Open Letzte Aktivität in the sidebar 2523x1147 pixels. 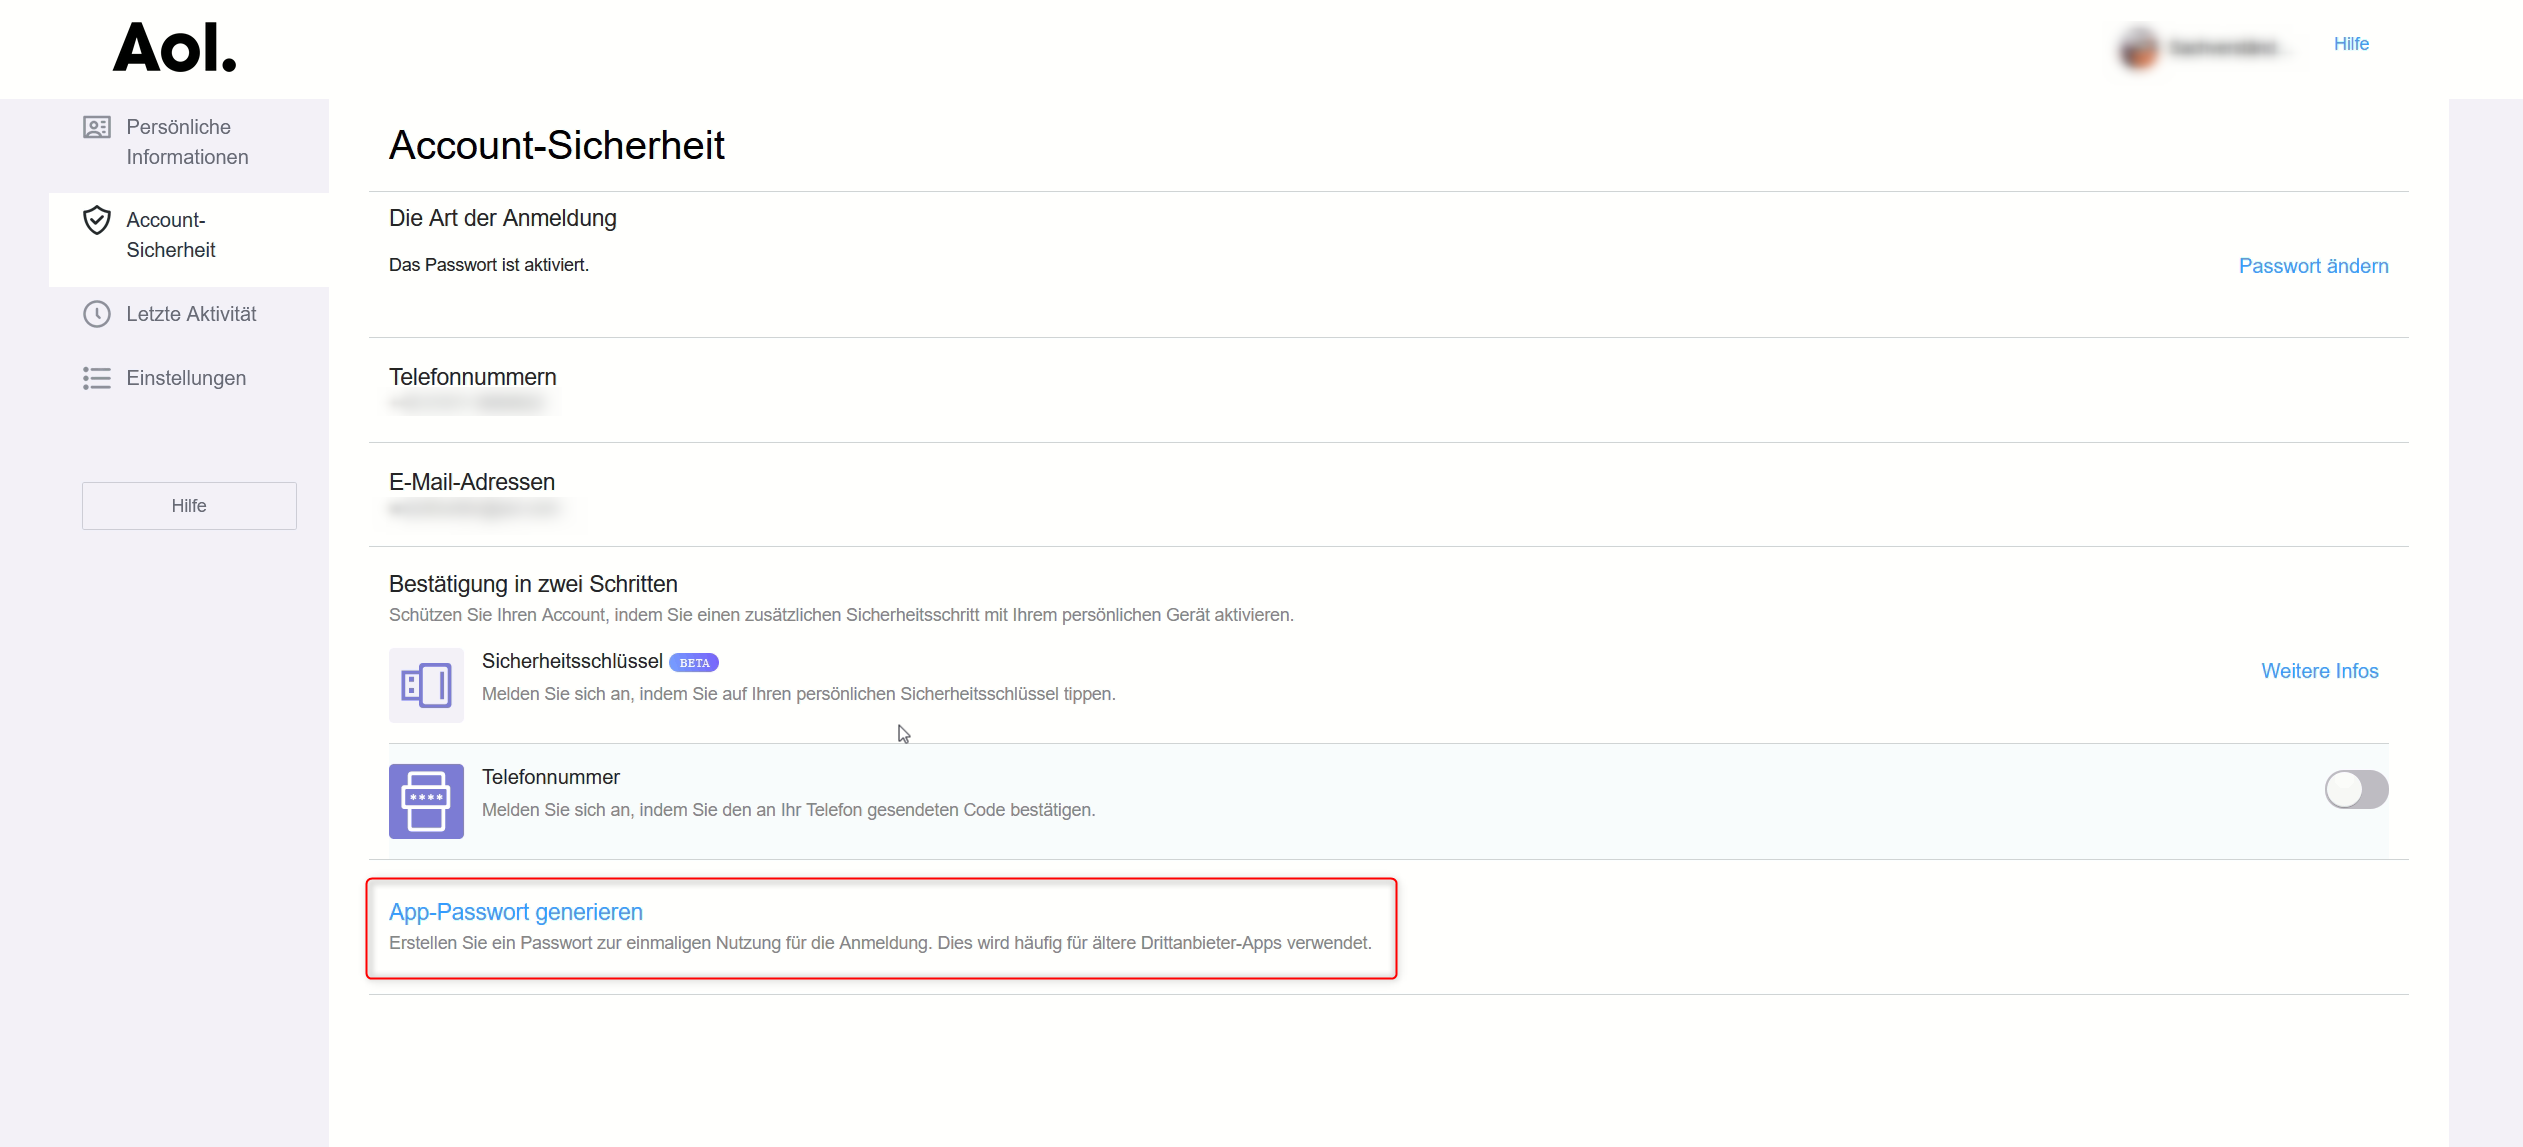(x=188, y=314)
